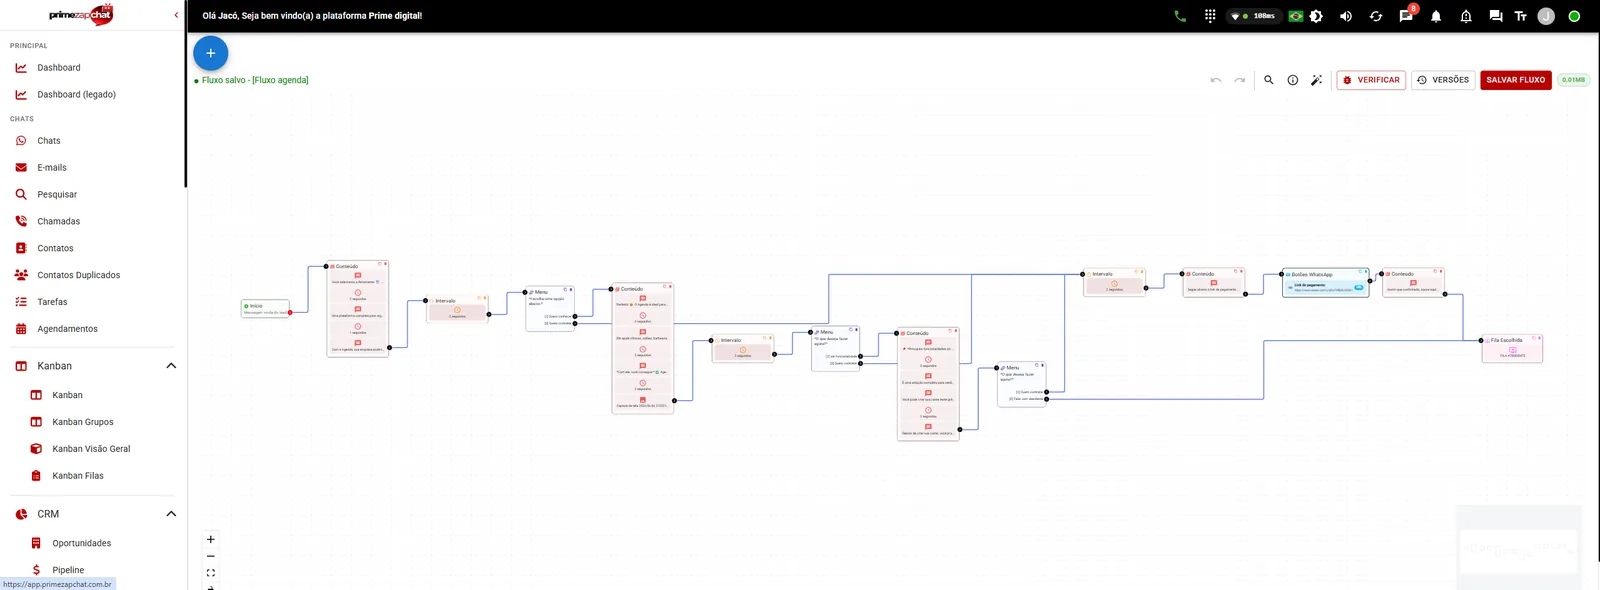
Task: Select the Fila Escolhida node
Action: (1512, 349)
